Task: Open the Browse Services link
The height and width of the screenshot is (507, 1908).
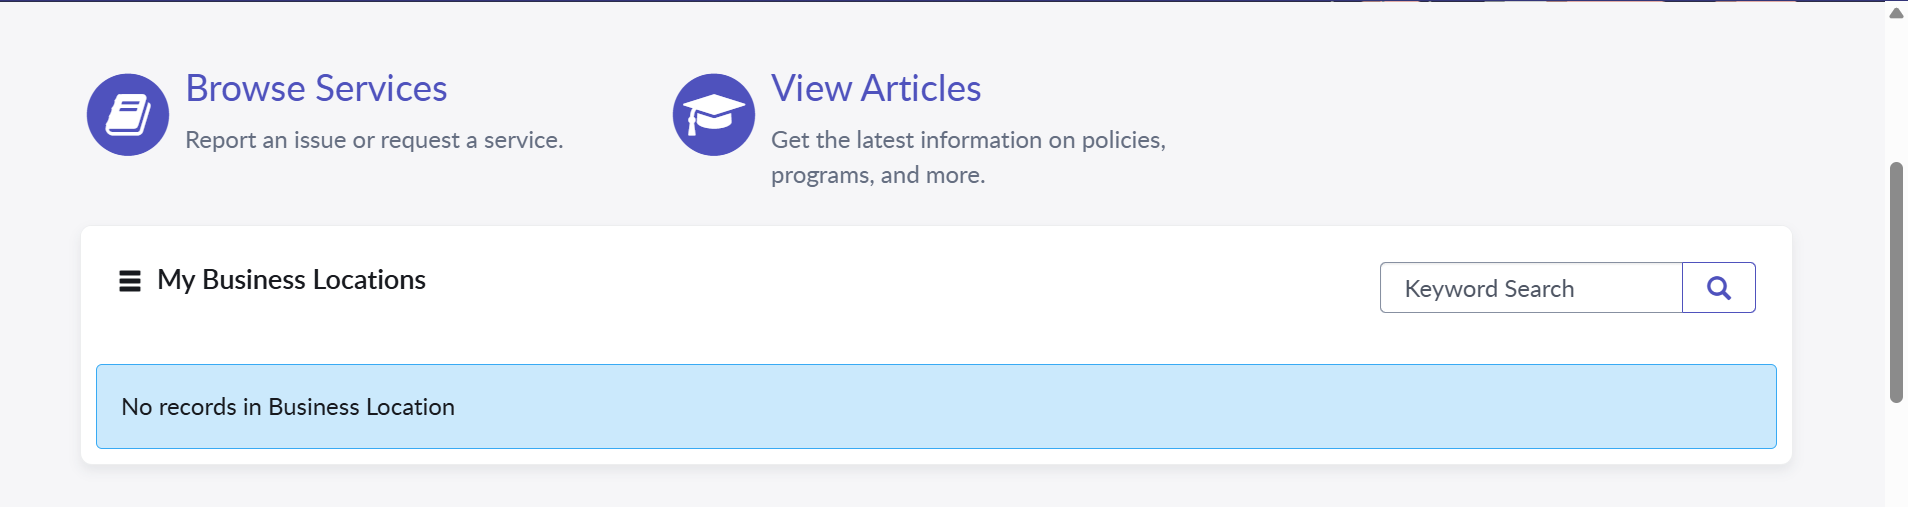Action: (316, 88)
